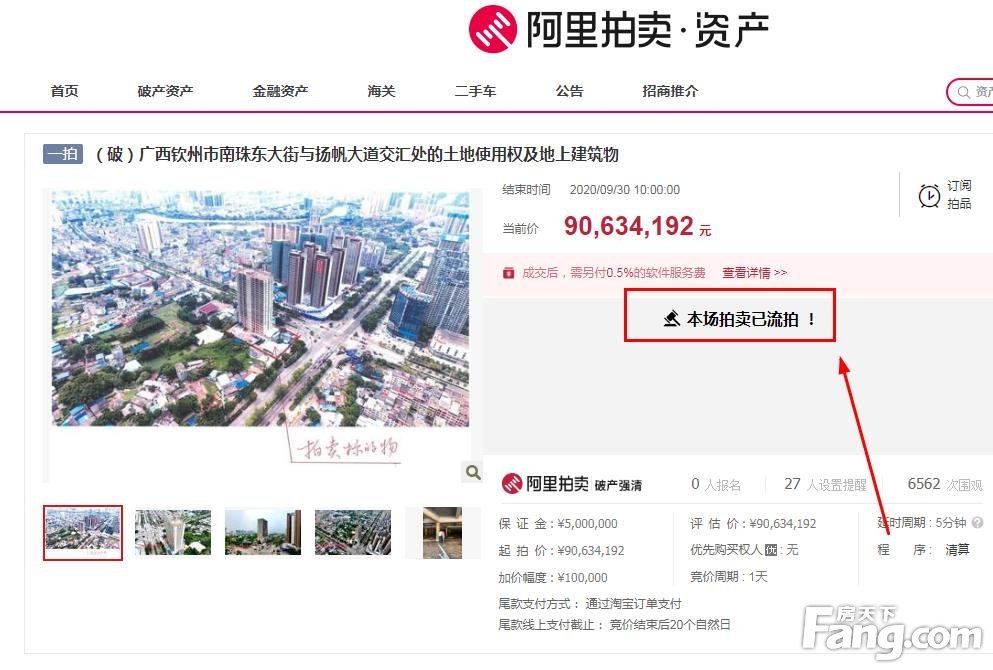The width and height of the screenshot is (993, 670).
Task: Select the second thumbnail of tower street view
Action: point(173,533)
